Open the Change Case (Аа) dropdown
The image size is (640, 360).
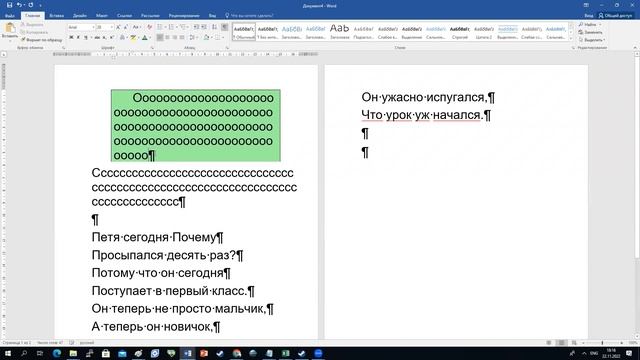(137, 27)
